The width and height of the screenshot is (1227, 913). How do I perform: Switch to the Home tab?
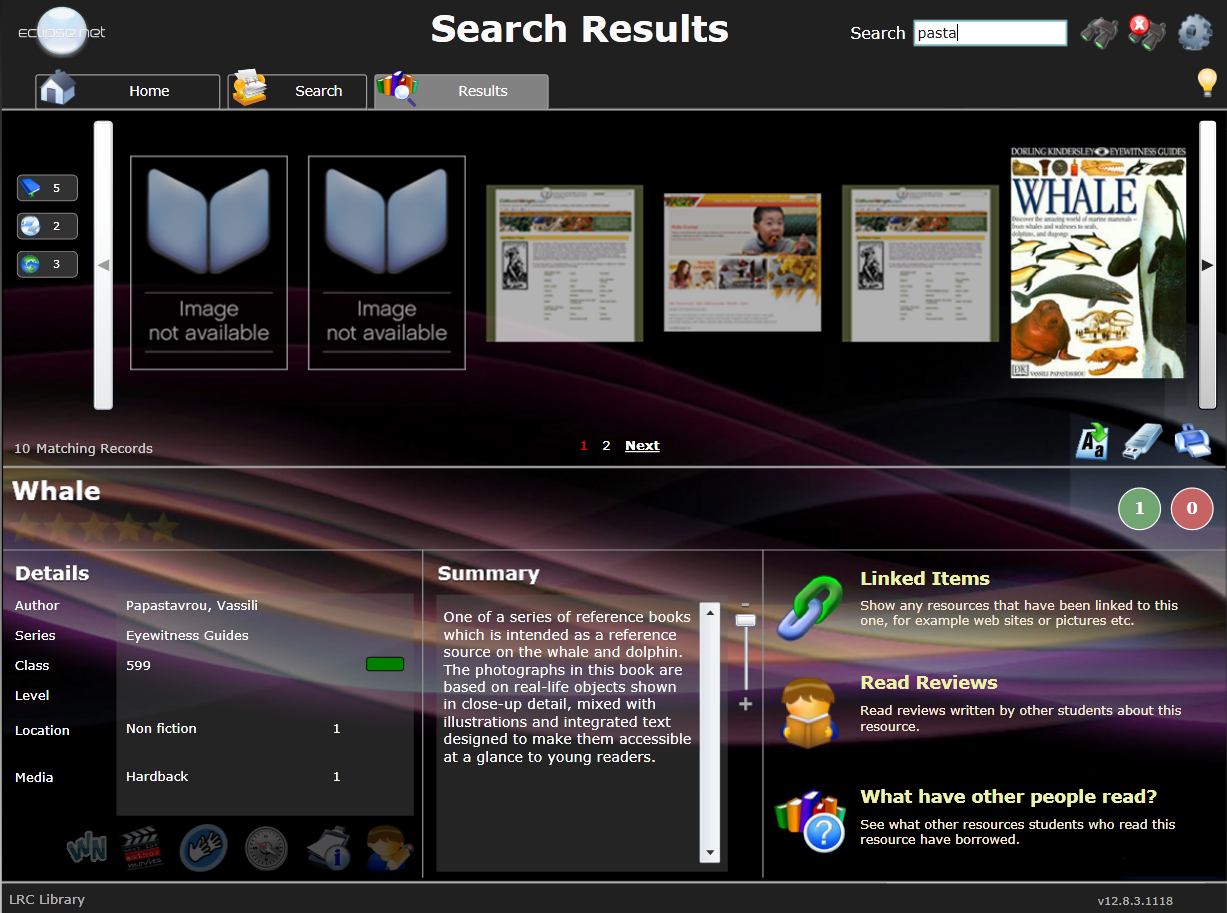128,91
